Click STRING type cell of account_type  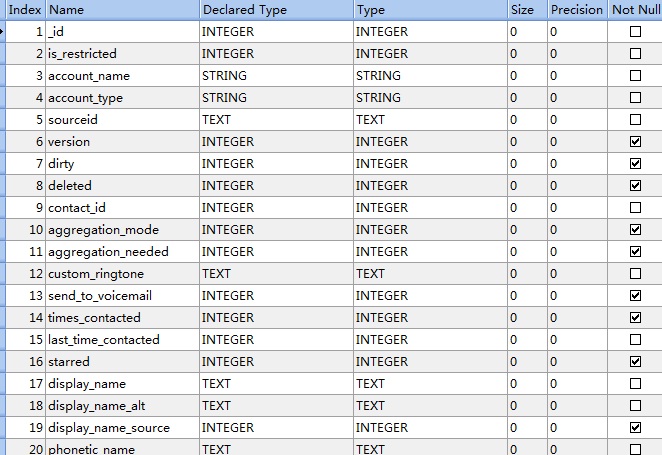tap(430, 98)
